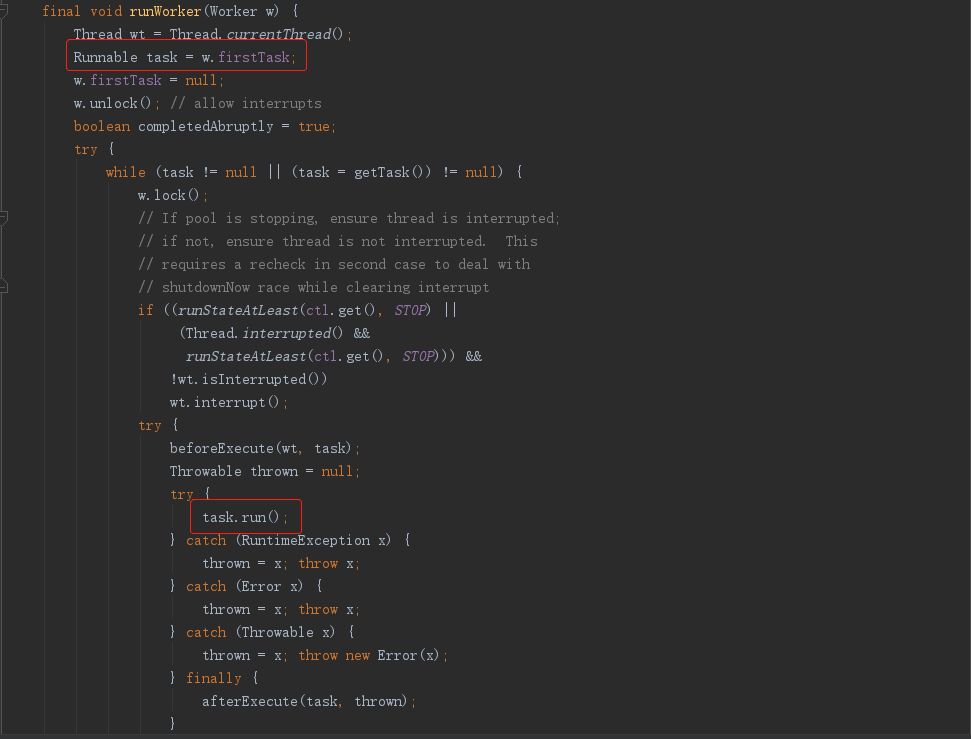Click the 'Runnable' type in the task declaration

105,57
